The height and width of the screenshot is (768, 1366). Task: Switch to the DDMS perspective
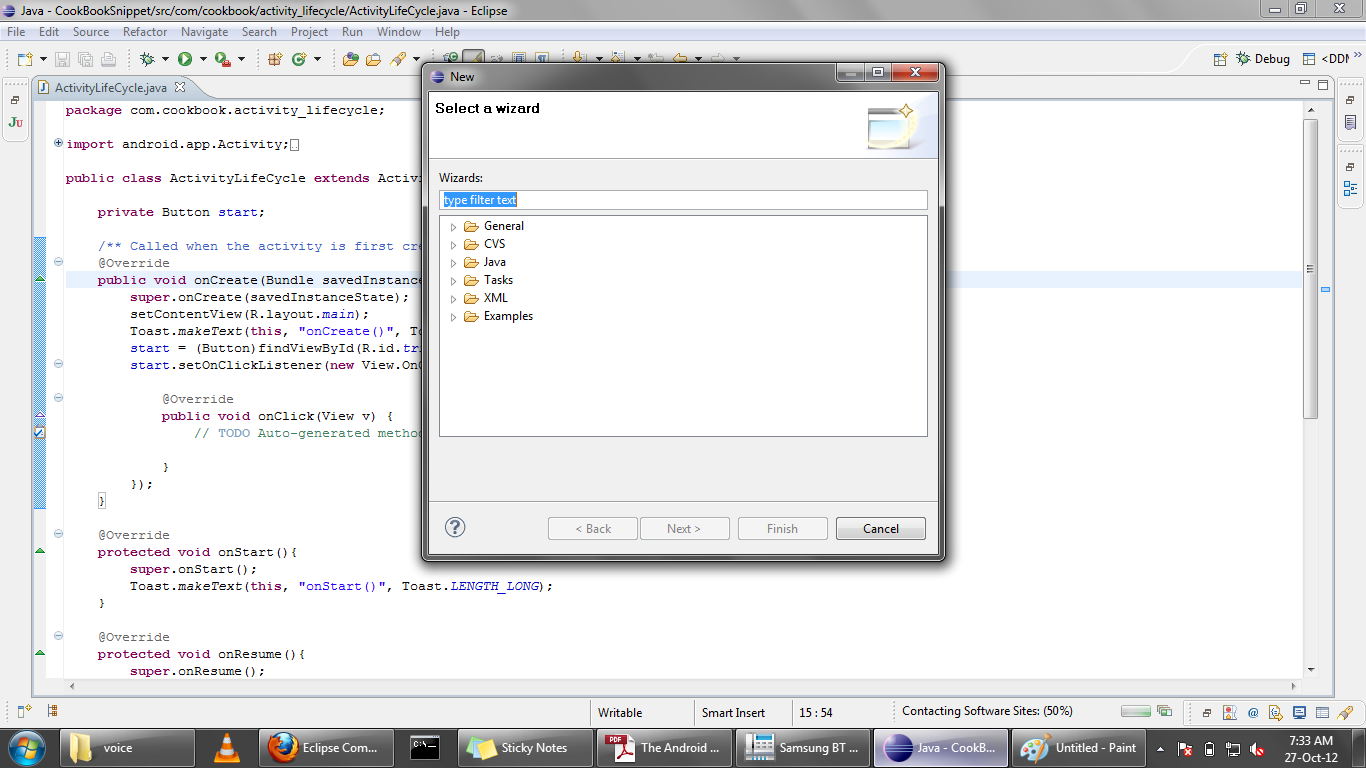pos(1326,59)
